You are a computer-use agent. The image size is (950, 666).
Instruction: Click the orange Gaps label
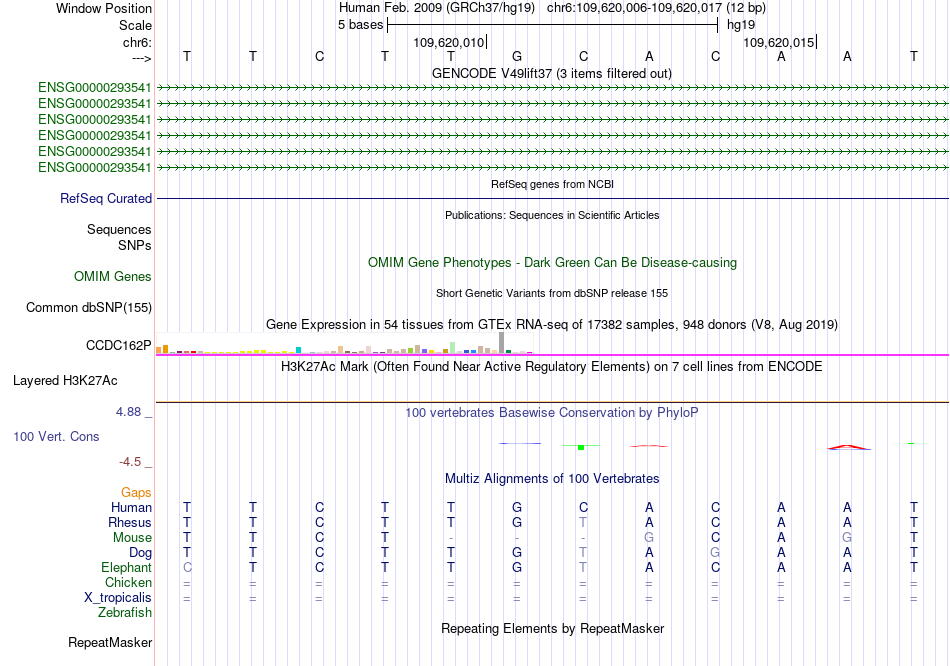click(136, 493)
